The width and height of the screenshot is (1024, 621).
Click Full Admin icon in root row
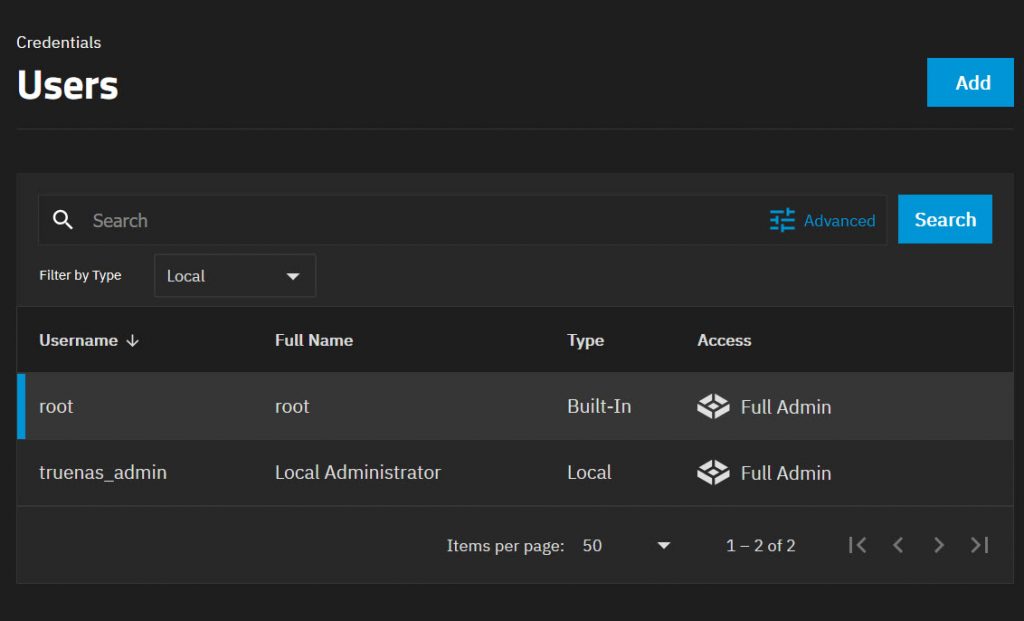(x=713, y=406)
